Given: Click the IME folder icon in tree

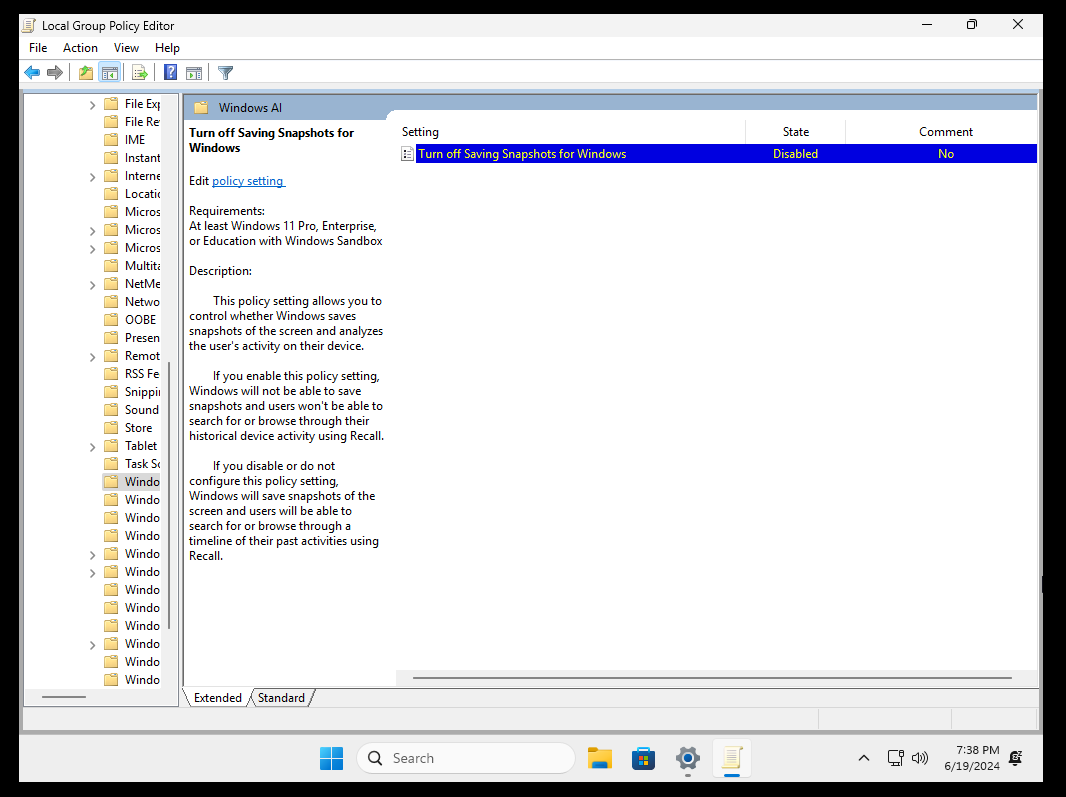Looking at the screenshot, I should [x=111, y=139].
